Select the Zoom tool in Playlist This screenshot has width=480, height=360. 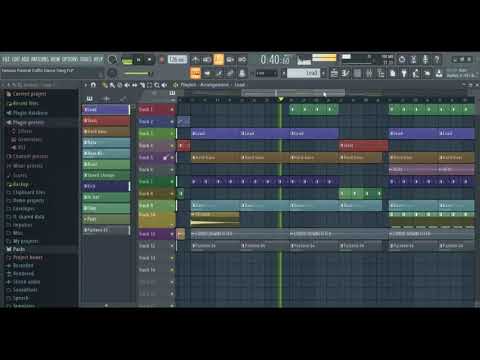(x=157, y=85)
